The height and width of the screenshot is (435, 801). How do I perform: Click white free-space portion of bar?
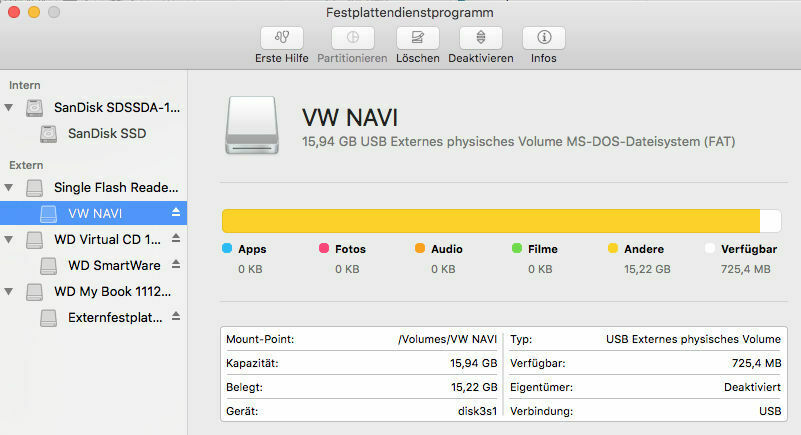770,221
